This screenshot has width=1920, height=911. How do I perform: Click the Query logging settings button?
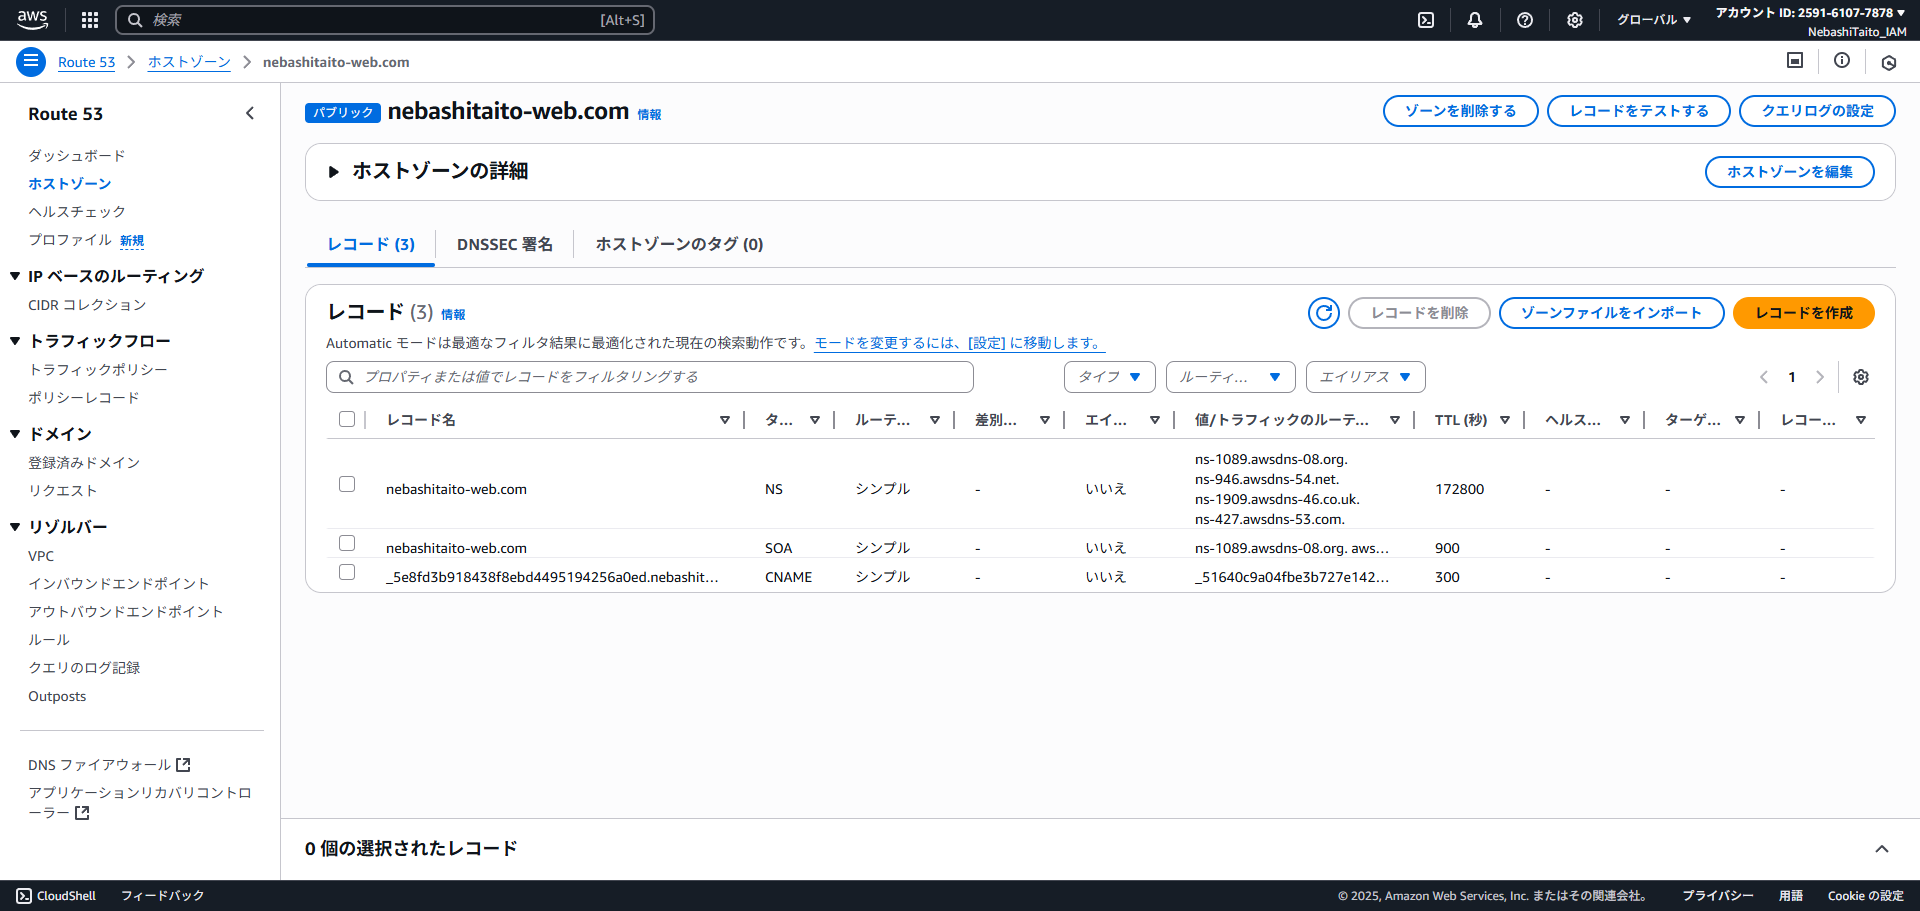pos(1818,111)
